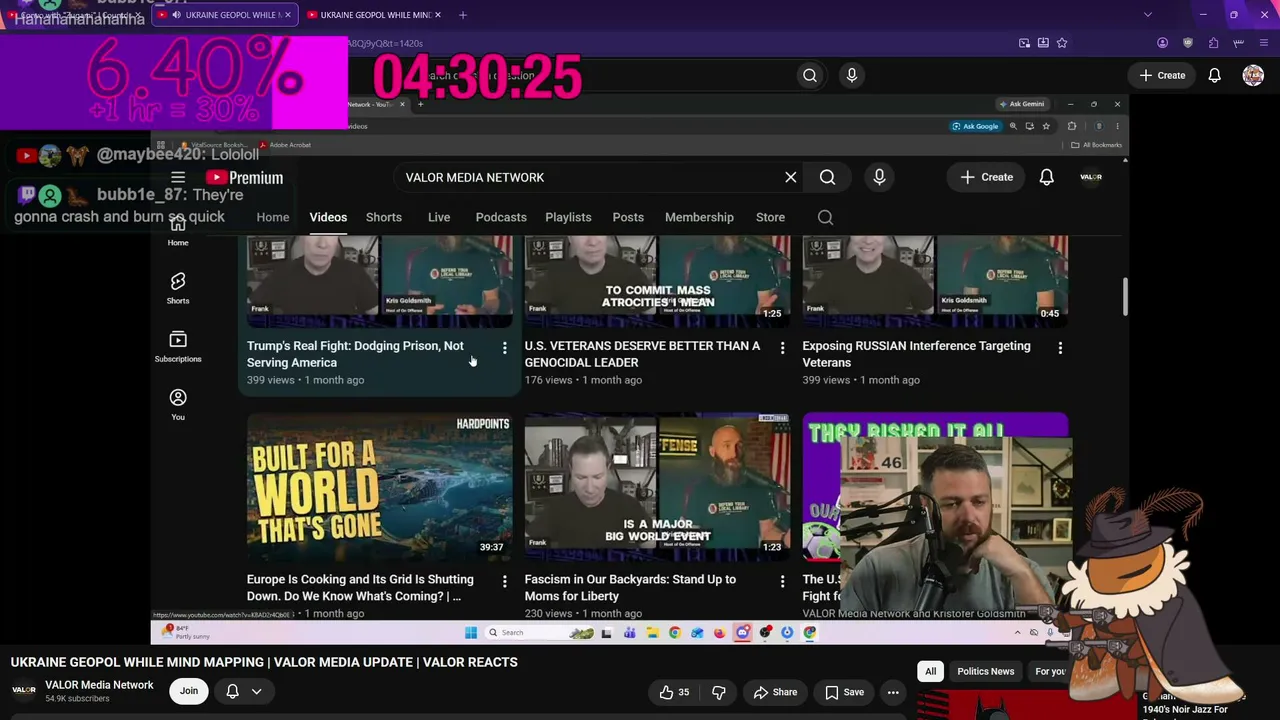Switch to the channel Live tab

pyautogui.click(x=439, y=217)
